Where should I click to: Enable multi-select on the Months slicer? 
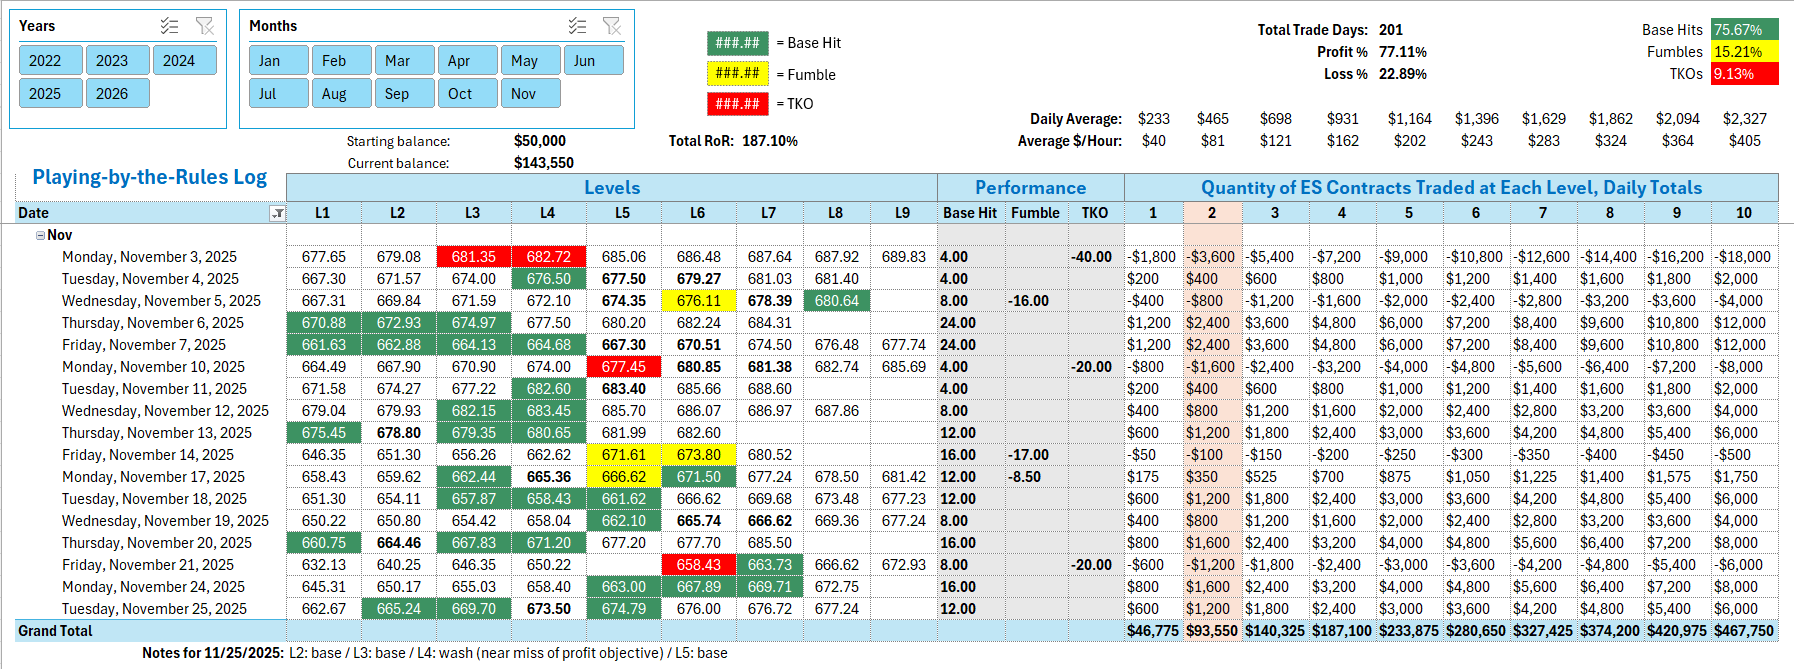(577, 26)
